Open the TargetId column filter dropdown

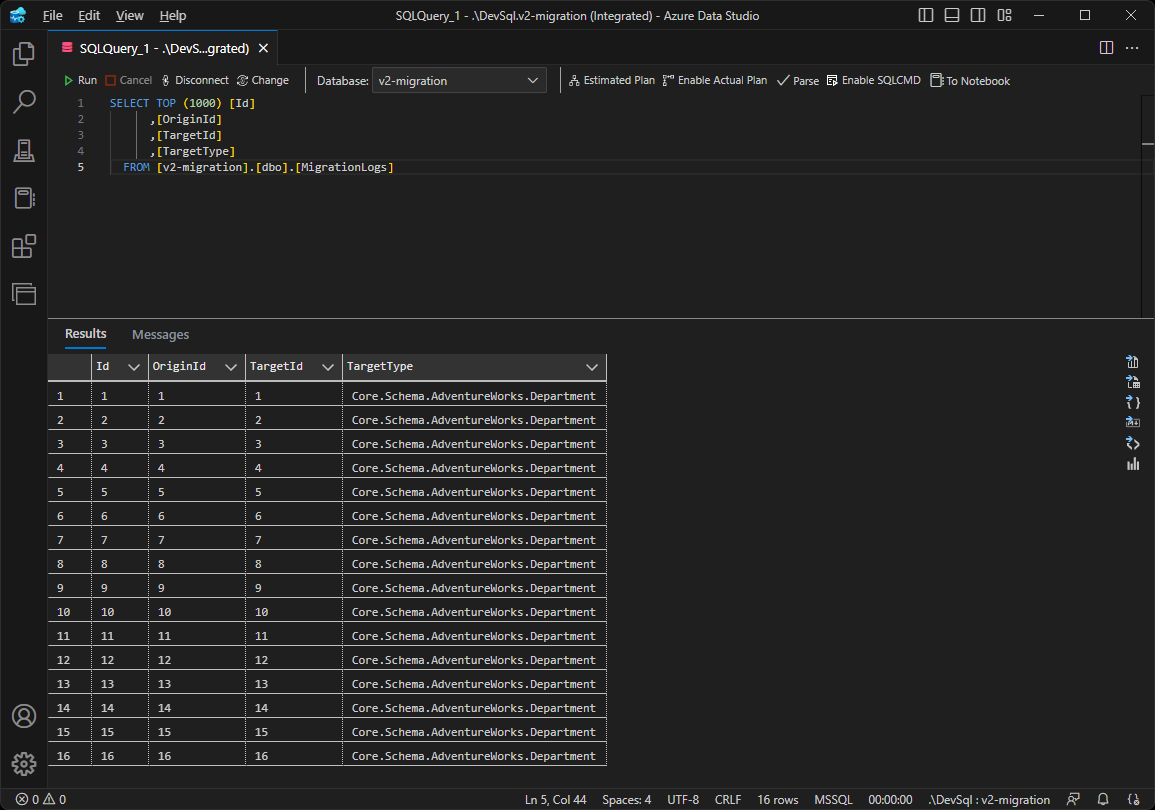328,367
